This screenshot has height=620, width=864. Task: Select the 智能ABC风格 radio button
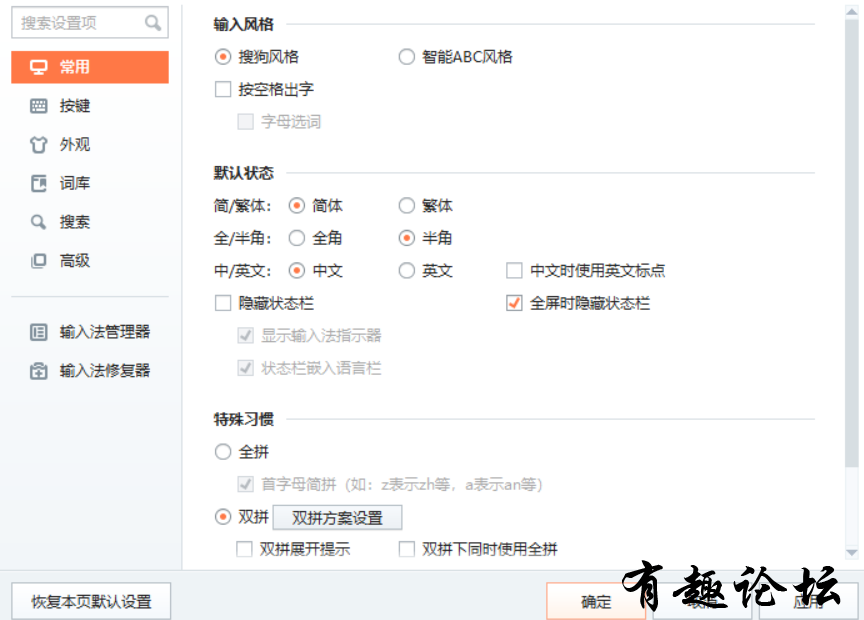406,57
